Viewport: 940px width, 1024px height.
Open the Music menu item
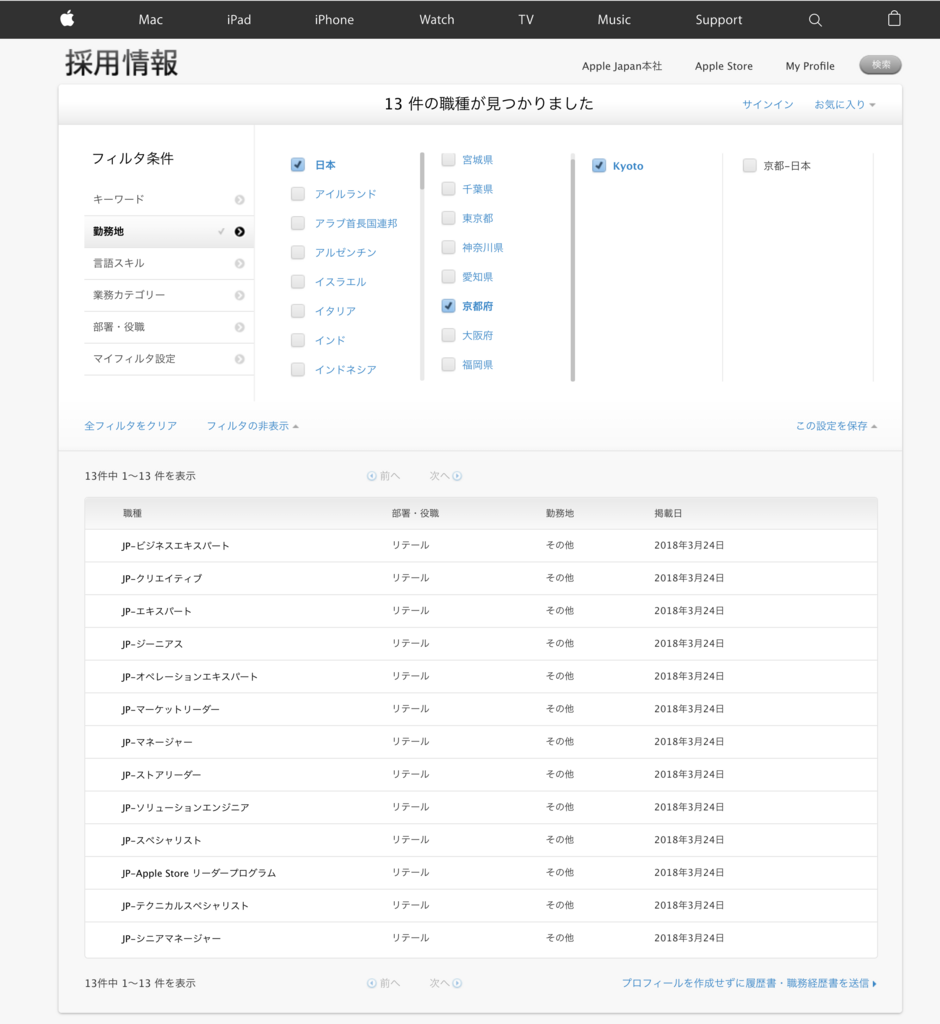click(x=614, y=20)
